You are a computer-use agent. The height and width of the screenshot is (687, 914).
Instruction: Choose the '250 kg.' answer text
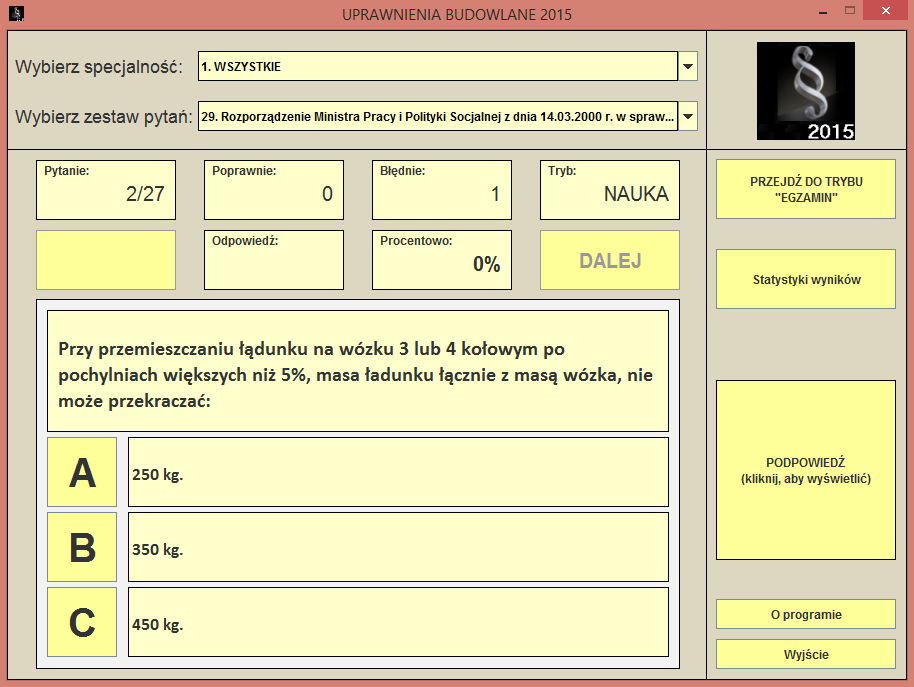click(398, 472)
